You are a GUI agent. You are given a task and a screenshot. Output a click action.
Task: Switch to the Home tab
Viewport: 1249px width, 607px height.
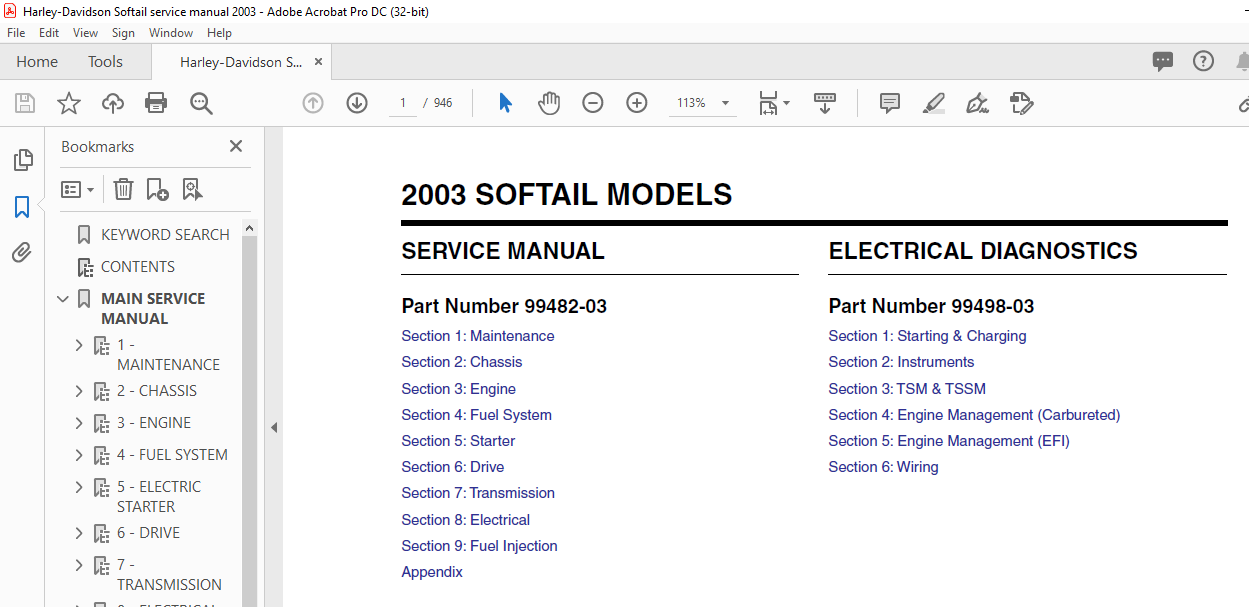point(37,62)
